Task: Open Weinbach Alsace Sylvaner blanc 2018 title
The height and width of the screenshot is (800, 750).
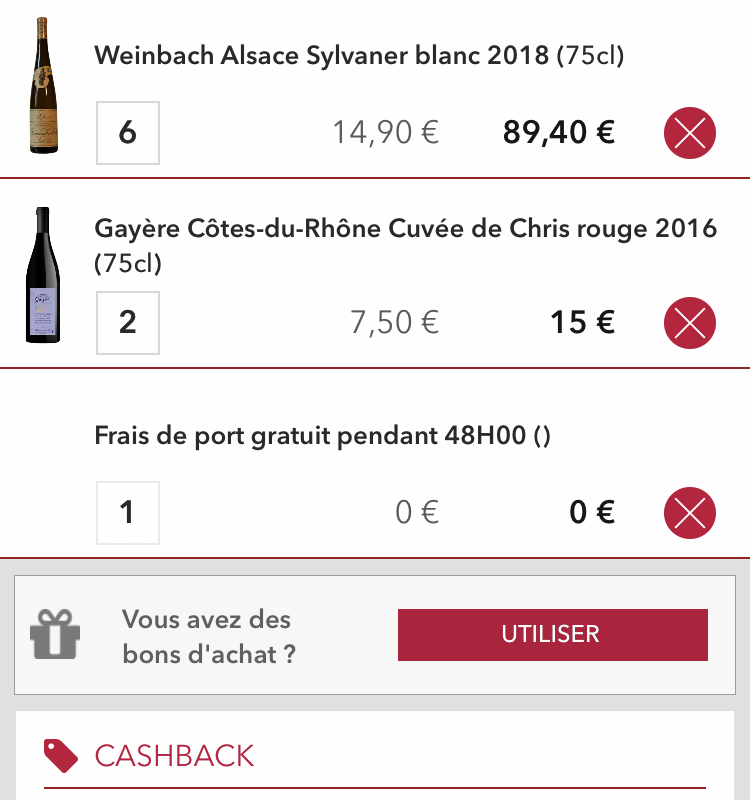Action: tap(359, 55)
